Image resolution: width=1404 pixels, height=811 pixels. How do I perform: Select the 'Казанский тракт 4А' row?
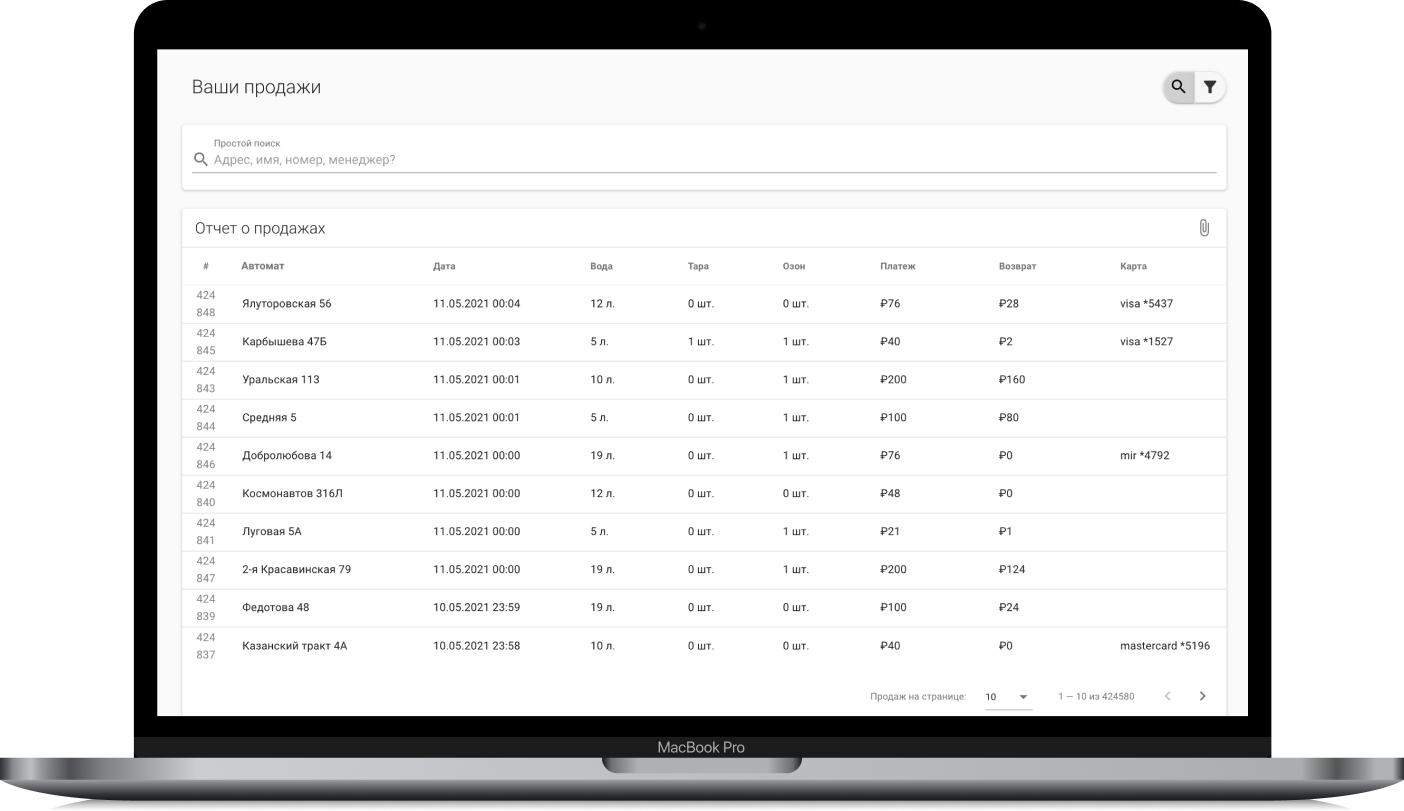point(704,646)
